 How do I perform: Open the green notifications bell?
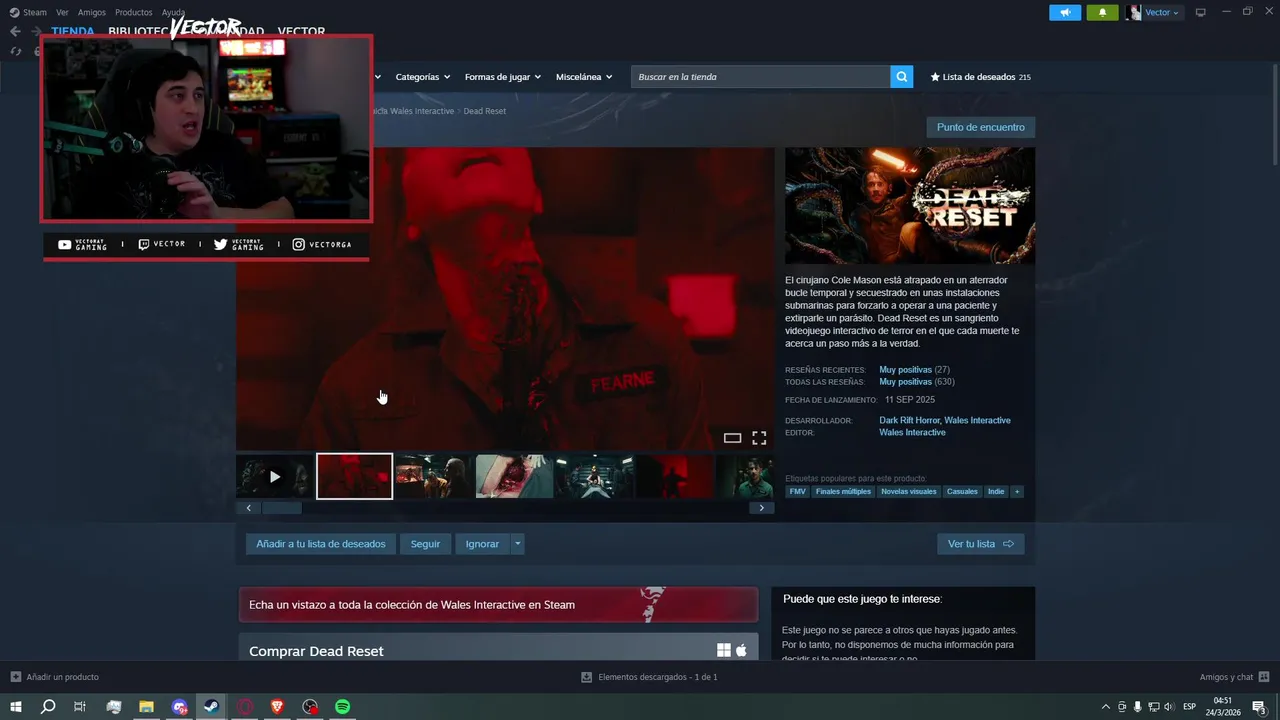tap(1102, 12)
